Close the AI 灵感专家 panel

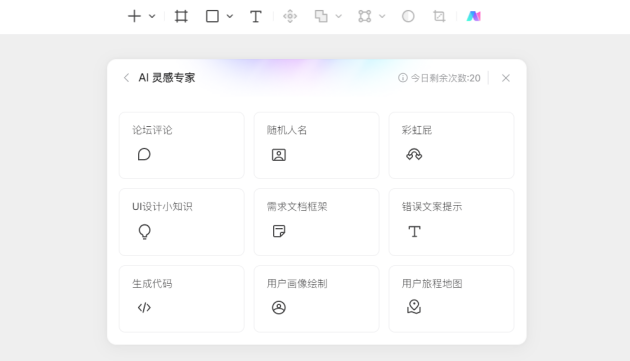click(x=506, y=78)
